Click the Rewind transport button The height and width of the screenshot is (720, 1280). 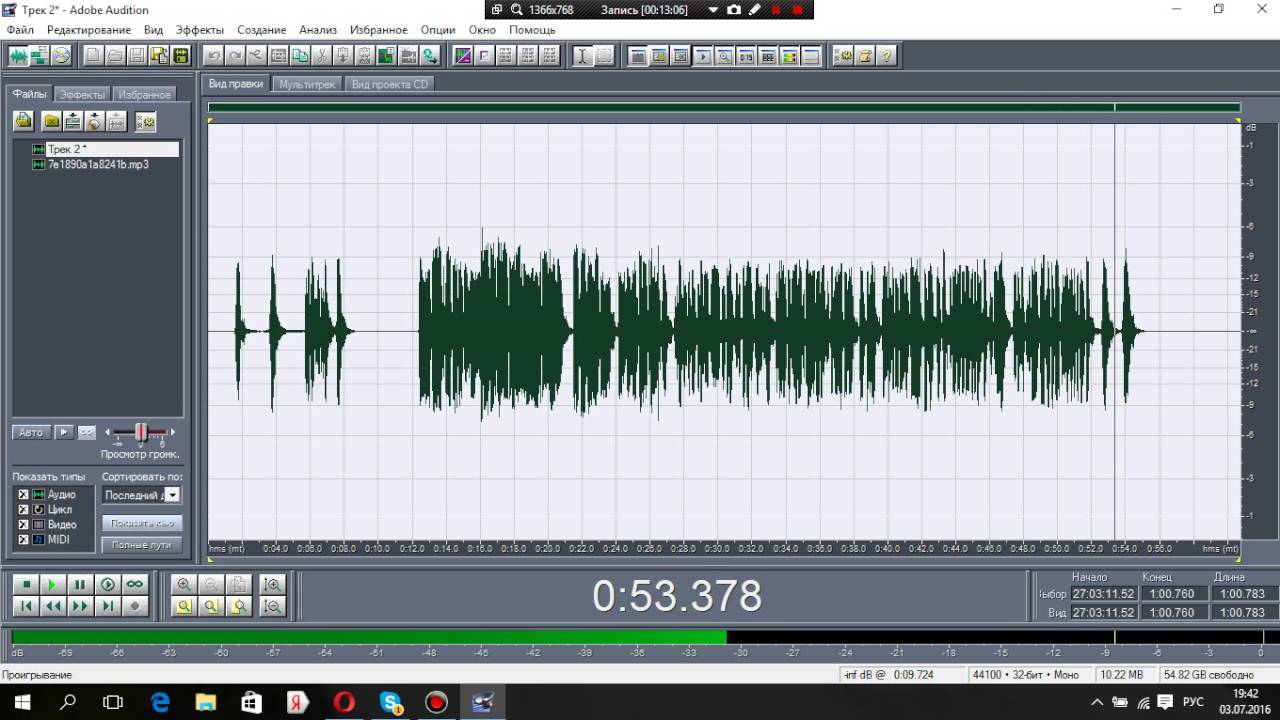click(53, 606)
